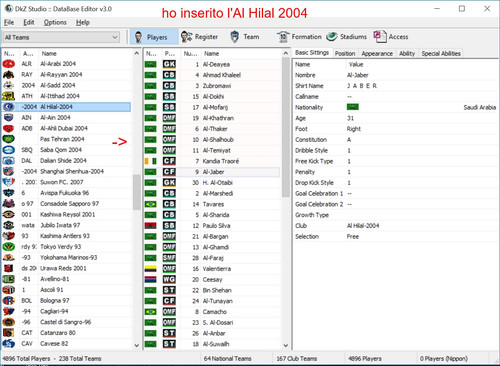Click the Al-Ain 2004 team logo

[9, 118]
